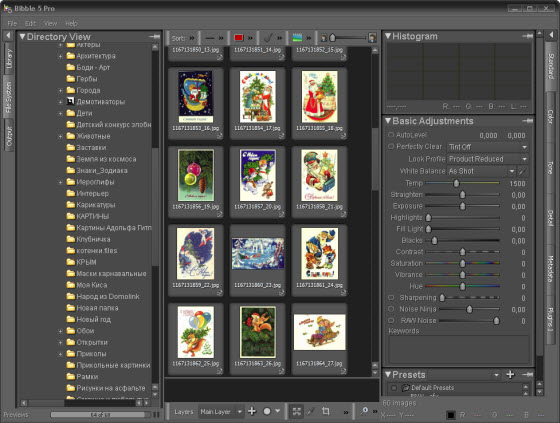The image size is (560, 423).
Task: Open the Look Profile dropdown
Action: pyautogui.click(x=488, y=159)
